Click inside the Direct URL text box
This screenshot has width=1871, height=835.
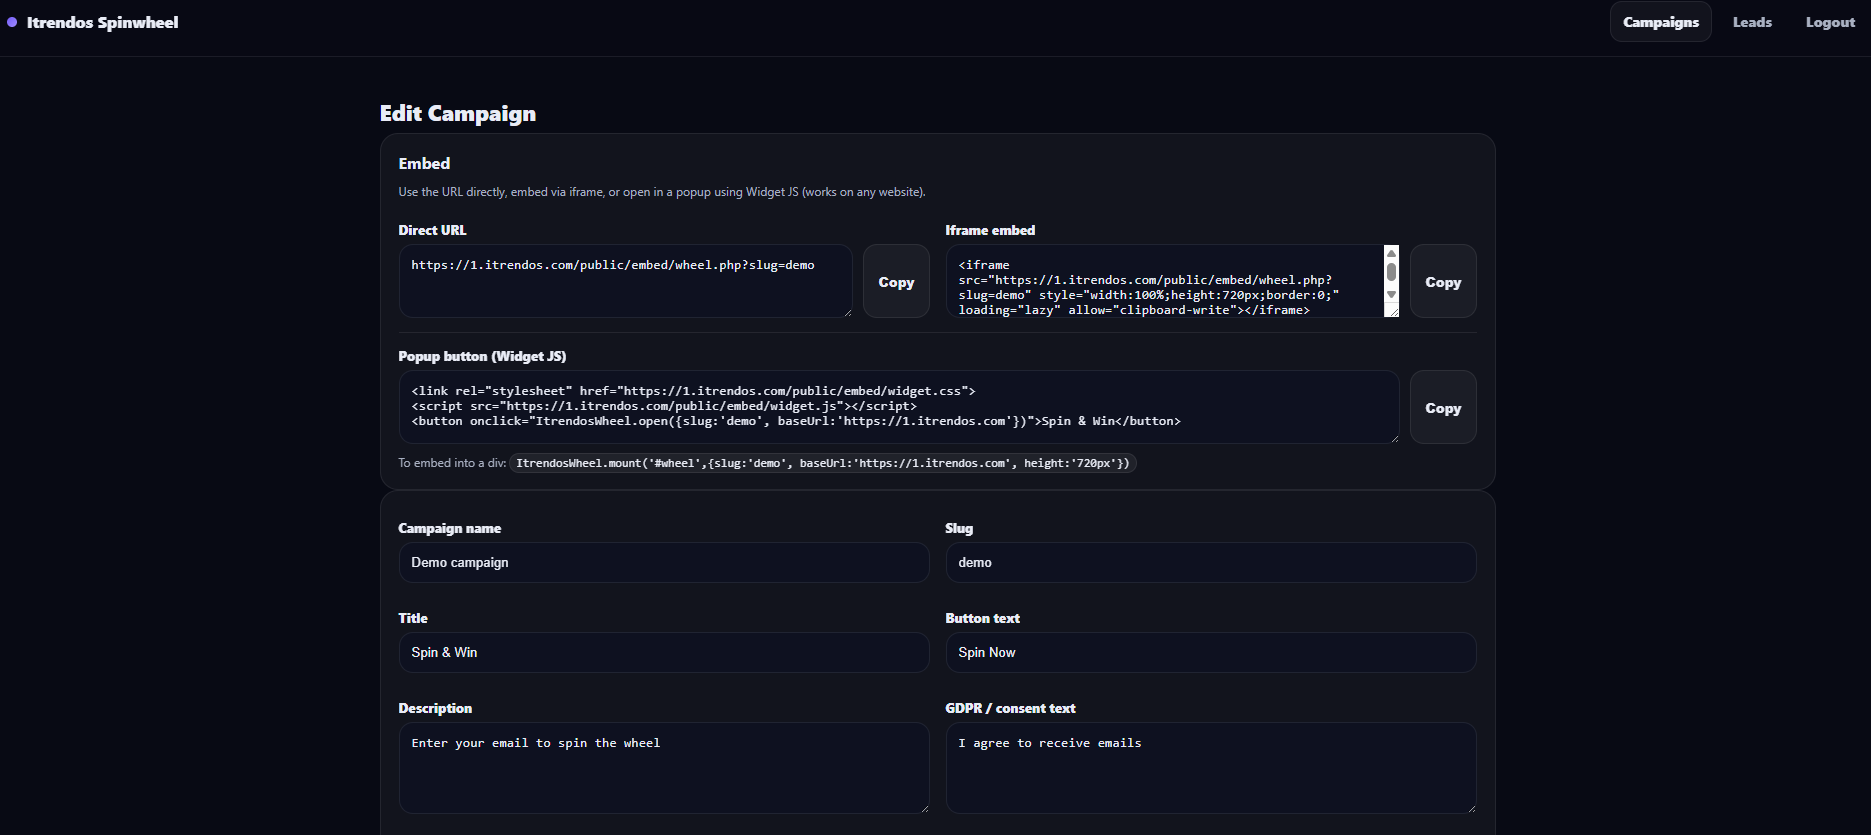[625, 282]
